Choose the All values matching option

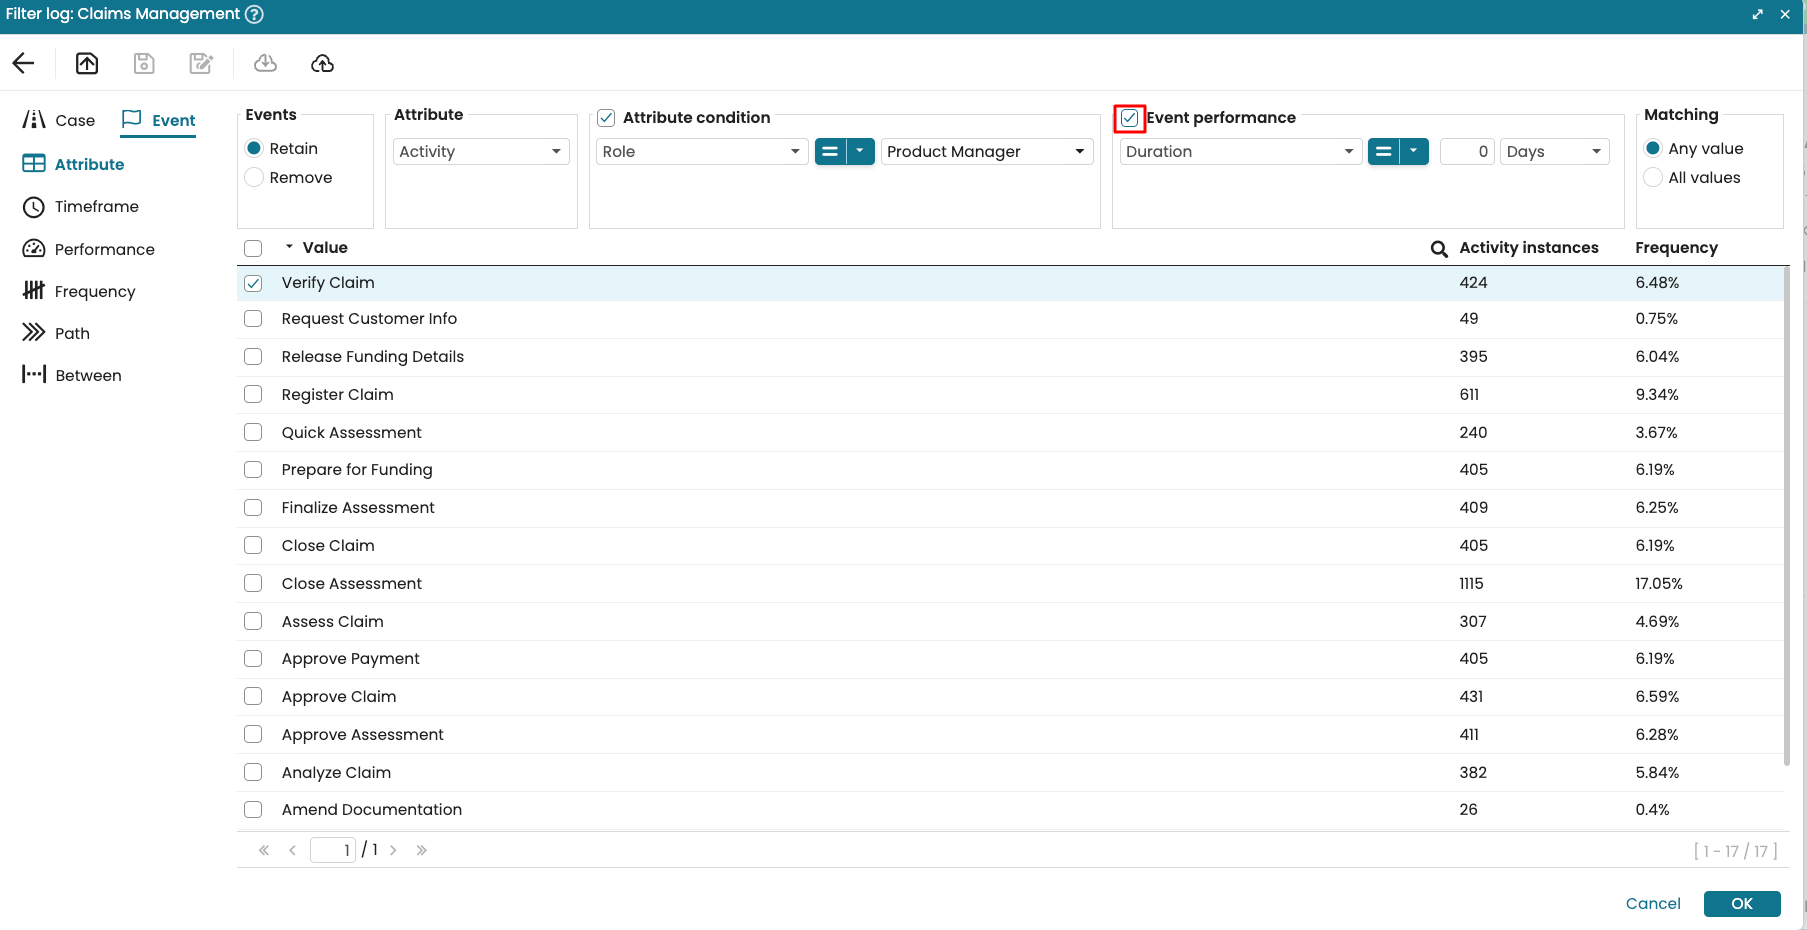click(x=1653, y=178)
